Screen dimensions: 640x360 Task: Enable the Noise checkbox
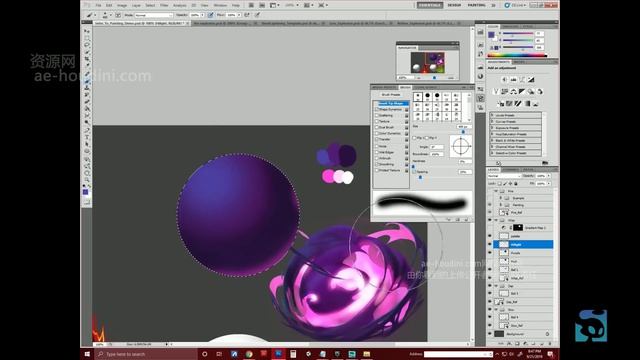click(377, 146)
